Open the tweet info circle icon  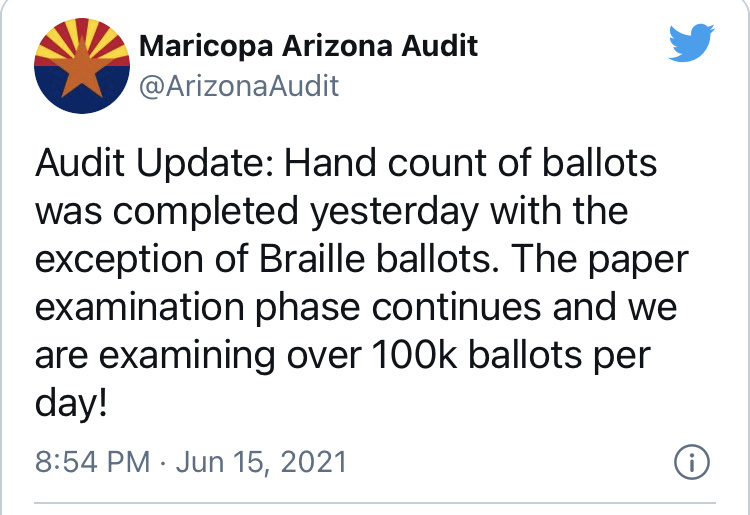click(692, 462)
